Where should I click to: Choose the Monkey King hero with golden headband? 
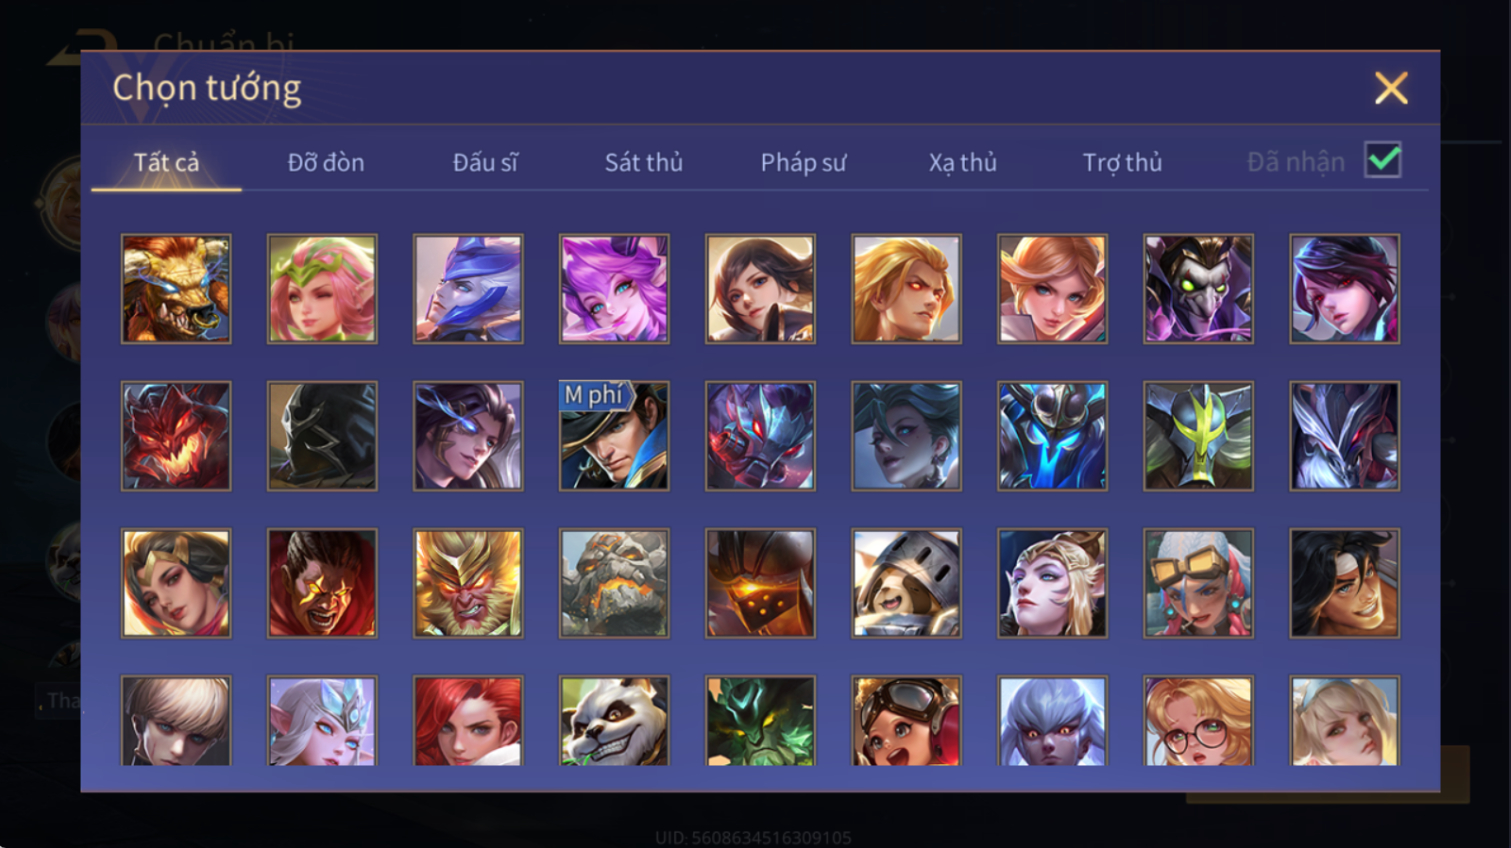pyautogui.click(x=468, y=583)
